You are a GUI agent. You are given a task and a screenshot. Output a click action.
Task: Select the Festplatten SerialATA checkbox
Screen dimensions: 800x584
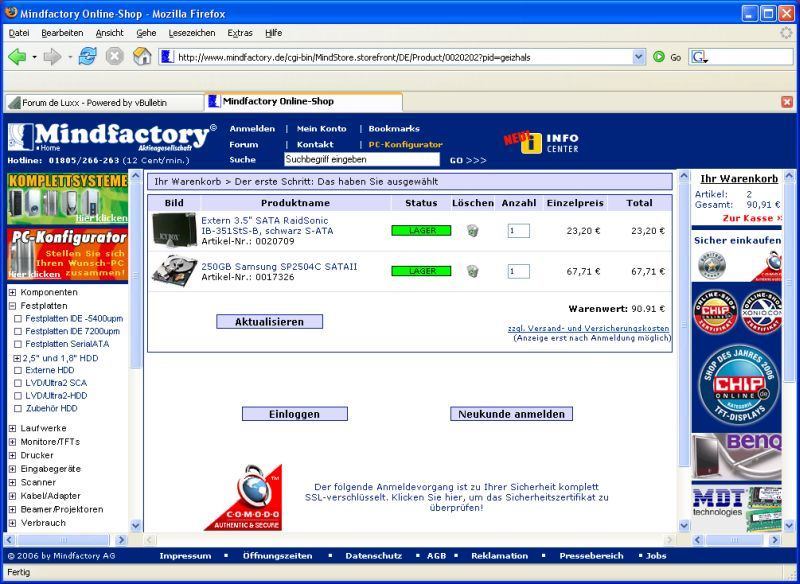[18, 344]
